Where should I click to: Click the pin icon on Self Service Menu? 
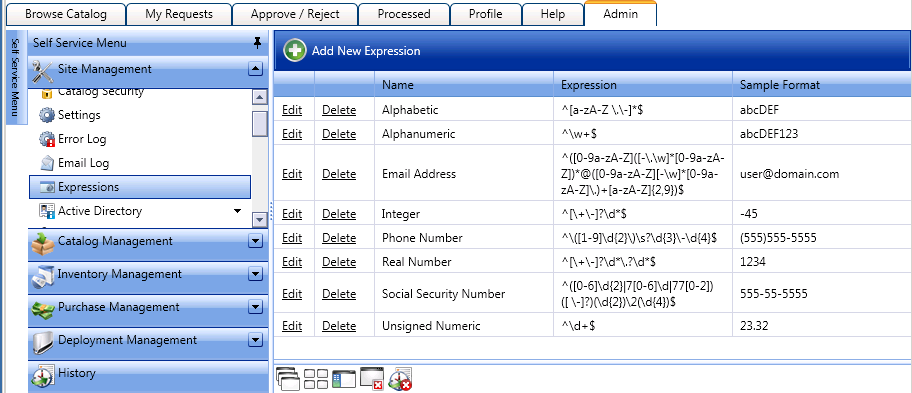(257, 42)
